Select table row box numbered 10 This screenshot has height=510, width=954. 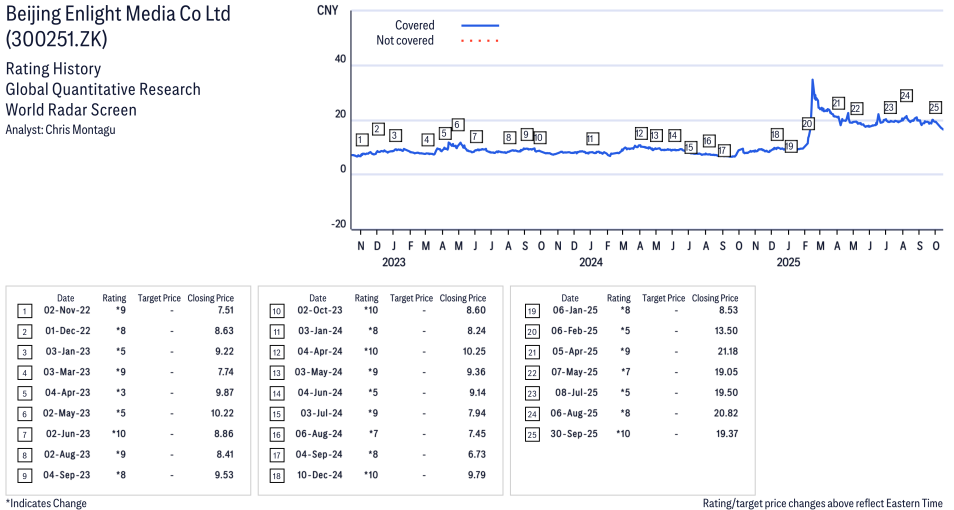pos(276,311)
